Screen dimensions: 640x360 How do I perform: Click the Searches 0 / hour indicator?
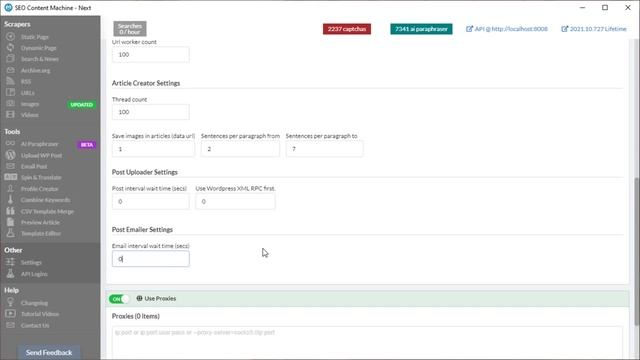pyautogui.click(x=130, y=29)
